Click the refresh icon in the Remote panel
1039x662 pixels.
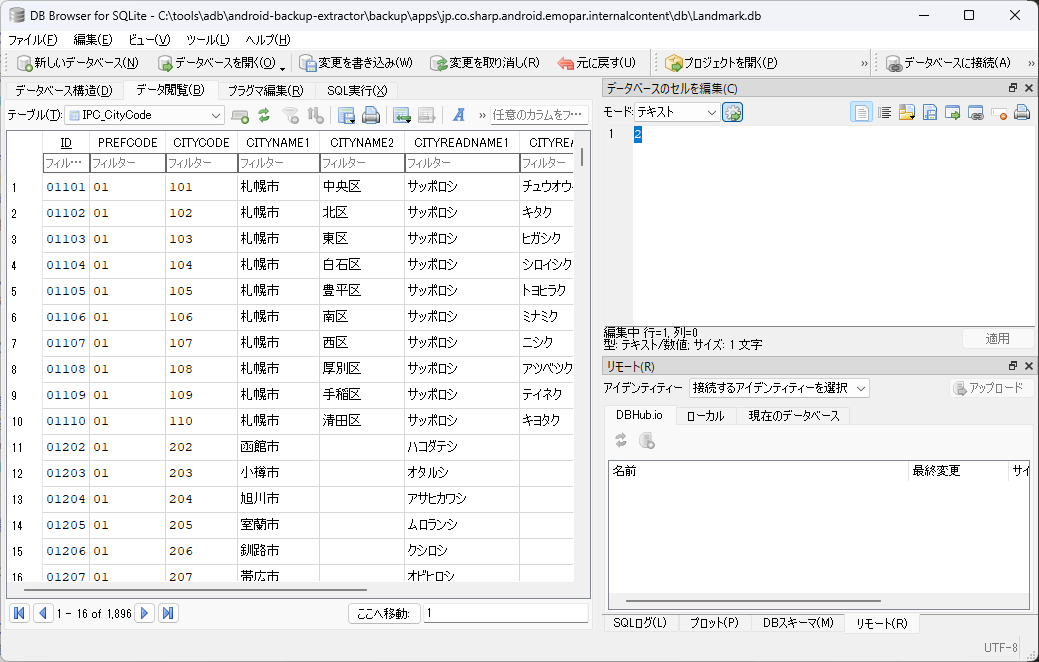[621, 441]
